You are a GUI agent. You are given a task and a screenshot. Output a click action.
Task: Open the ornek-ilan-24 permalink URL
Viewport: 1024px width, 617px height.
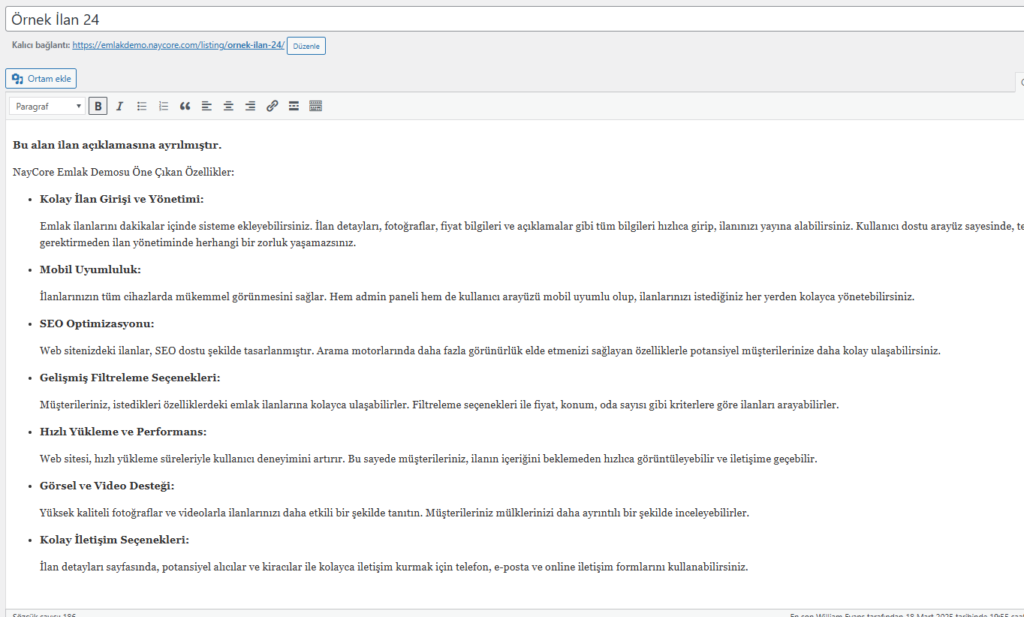click(178, 46)
